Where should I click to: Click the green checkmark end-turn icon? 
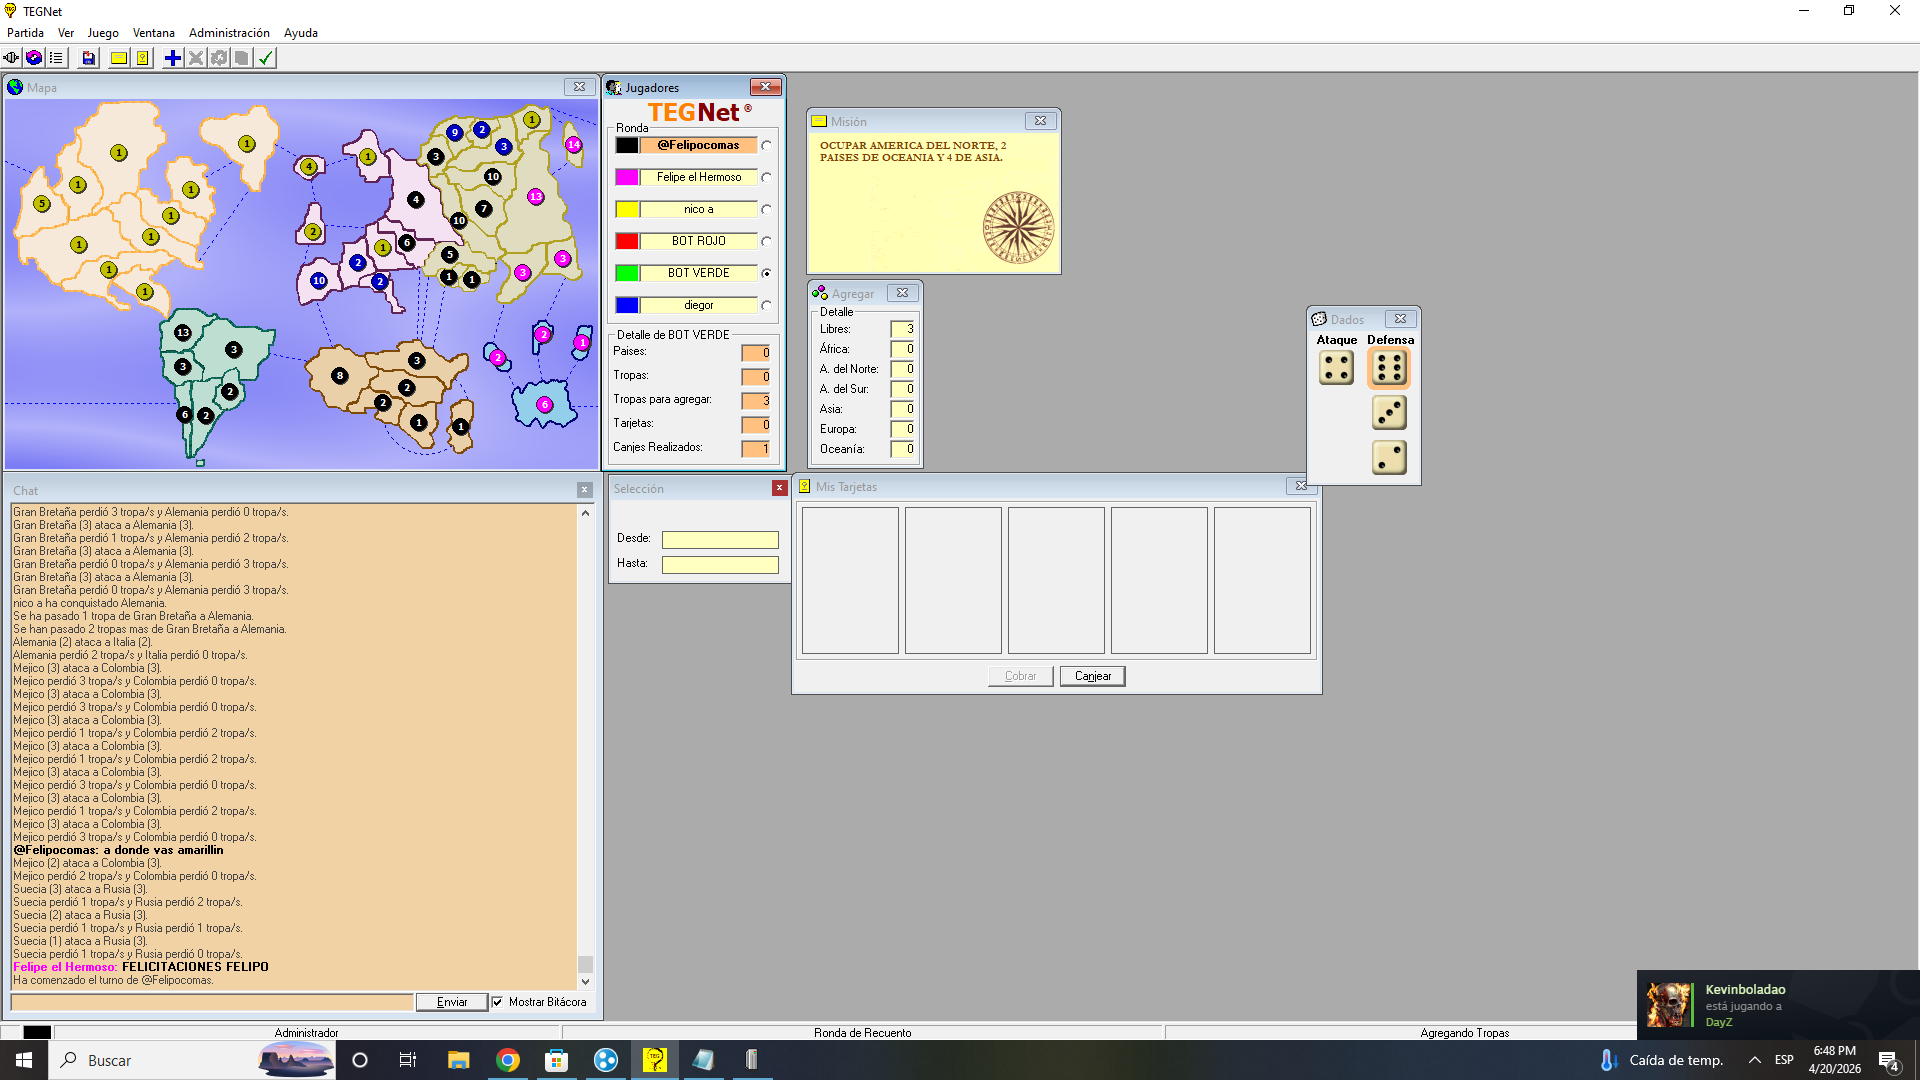pos(265,58)
